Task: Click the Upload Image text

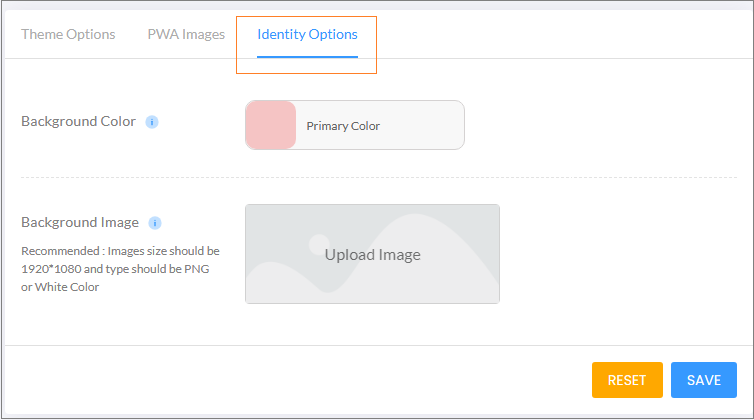Action: point(373,255)
